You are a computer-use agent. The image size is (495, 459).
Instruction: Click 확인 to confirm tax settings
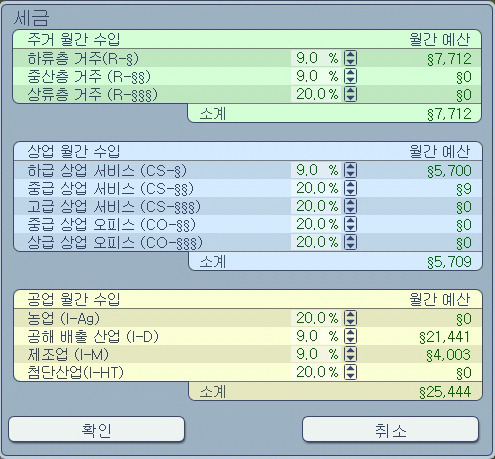pyautogui.click(x=96, y=429)
